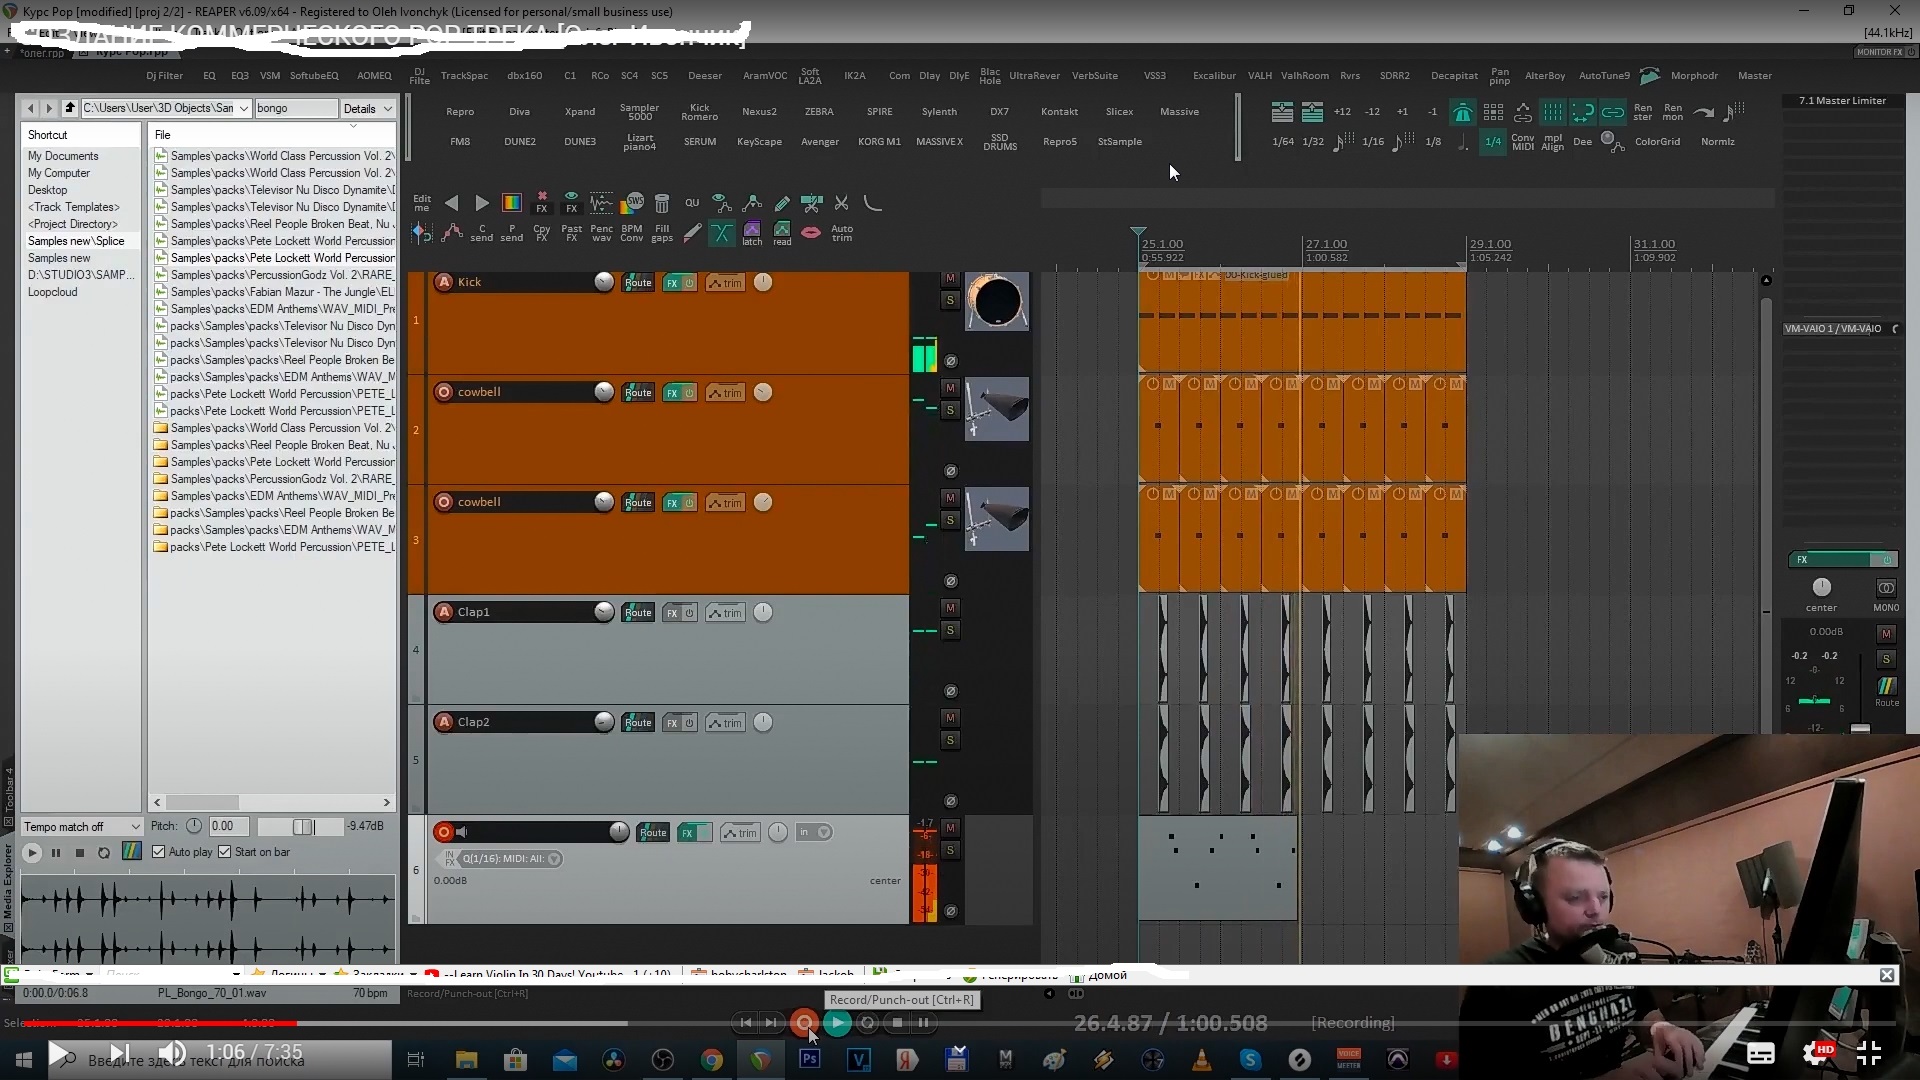Select Samples new shortcut in list
Image resolution: width=1920 pixels, height=1080 pixels.
coord(59,258)
